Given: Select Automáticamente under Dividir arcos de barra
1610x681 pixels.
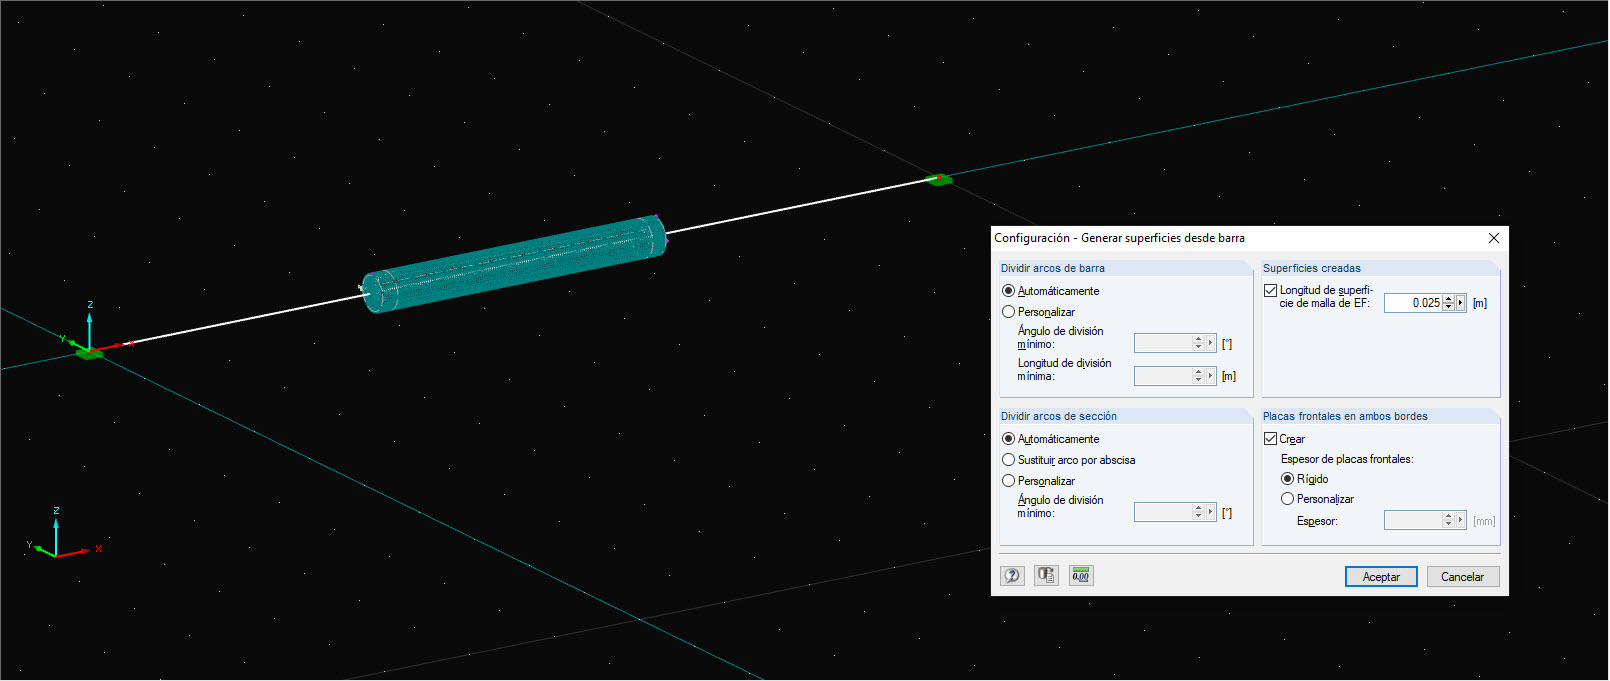Looking at the screenshot, I should 1050,291.
